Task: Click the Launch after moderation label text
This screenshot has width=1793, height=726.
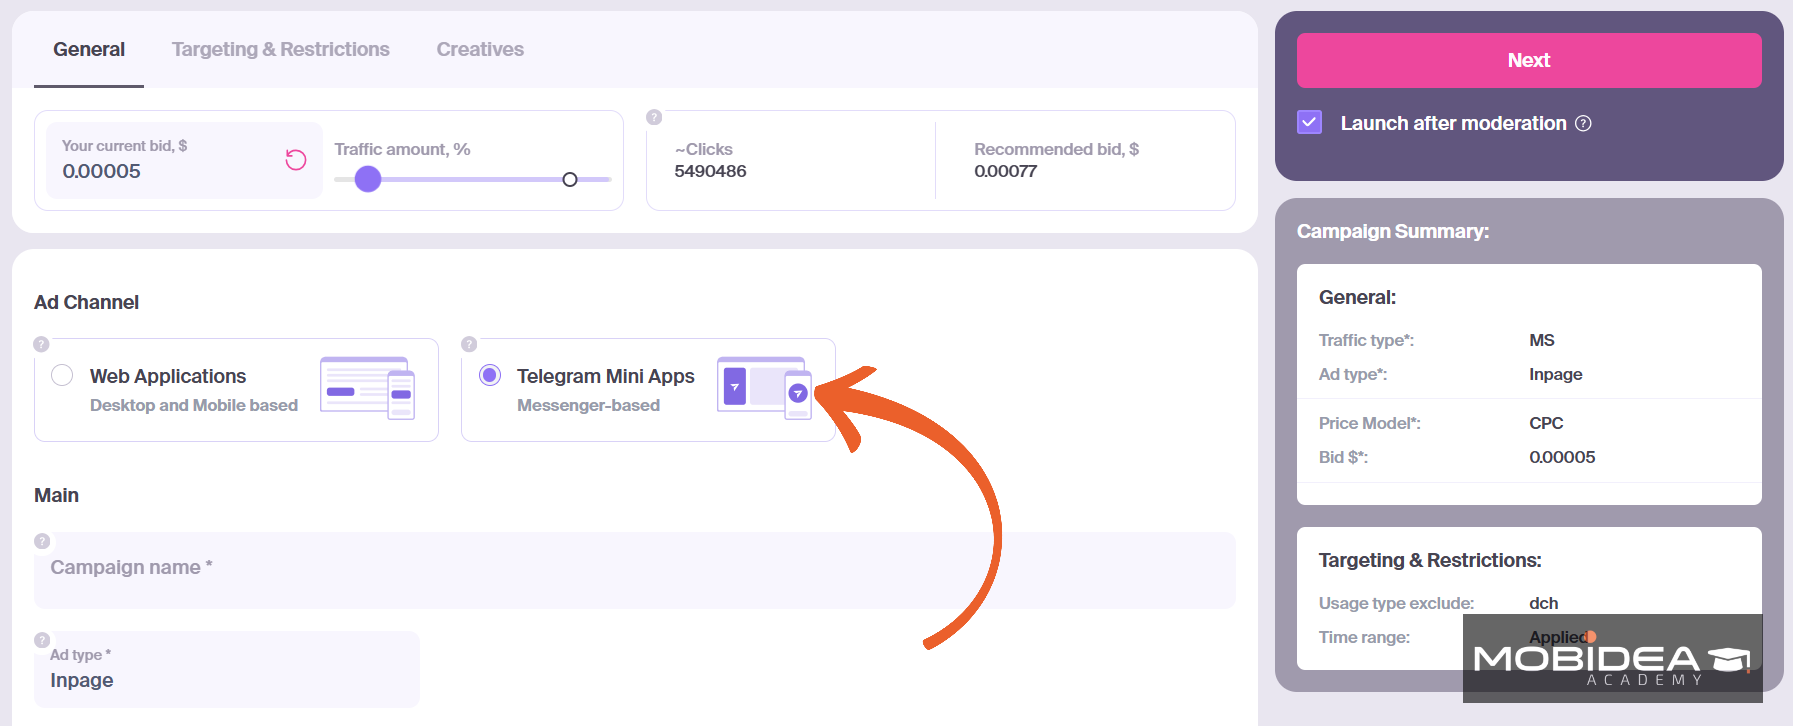Action: tap(1454, 123)
